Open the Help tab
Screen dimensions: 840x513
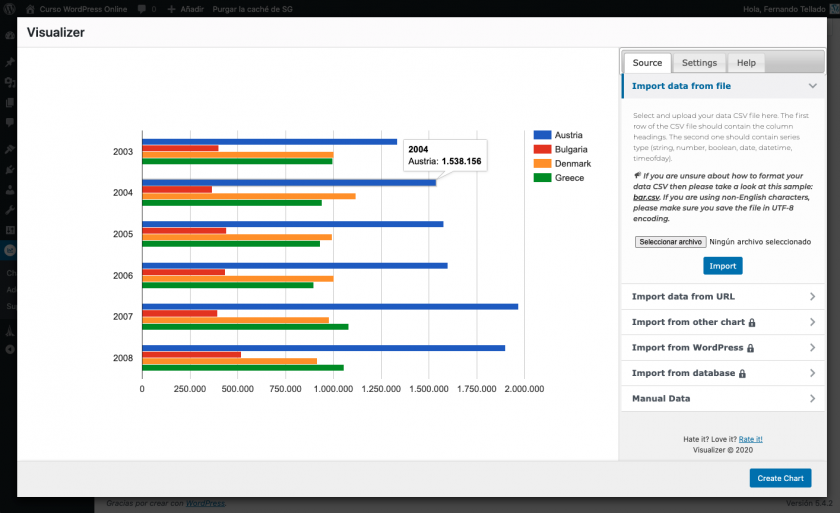pos(746,63)
